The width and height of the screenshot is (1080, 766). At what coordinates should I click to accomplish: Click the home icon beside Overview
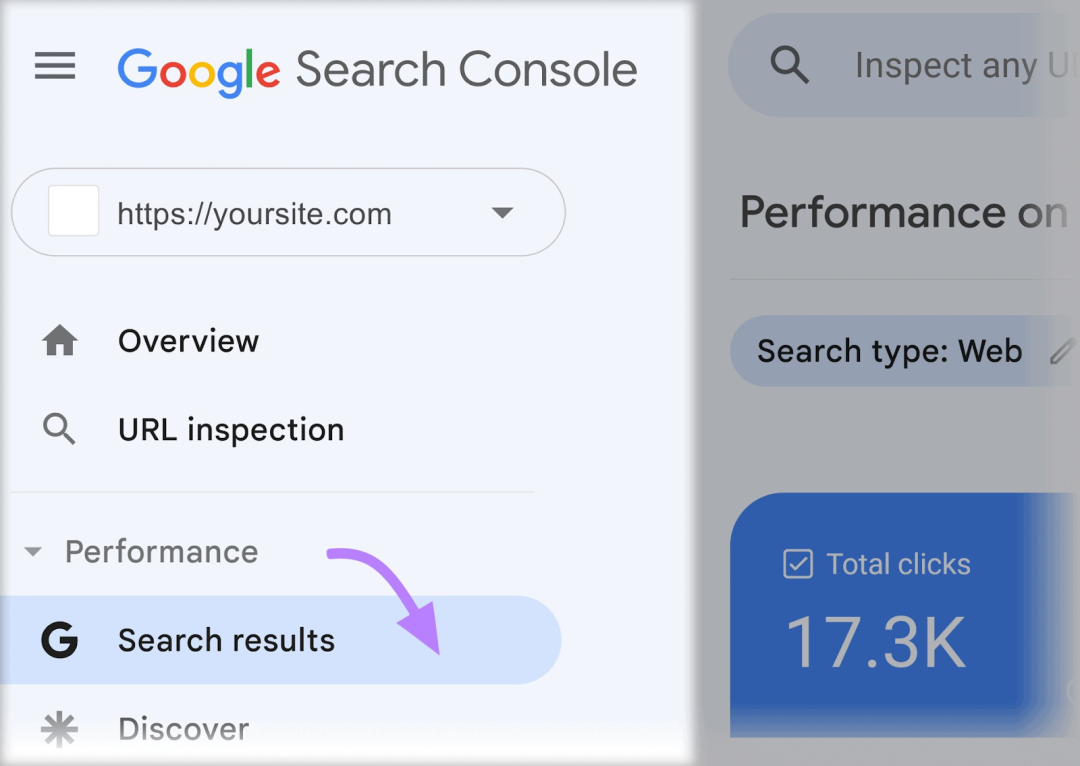[x=60, y=340]
